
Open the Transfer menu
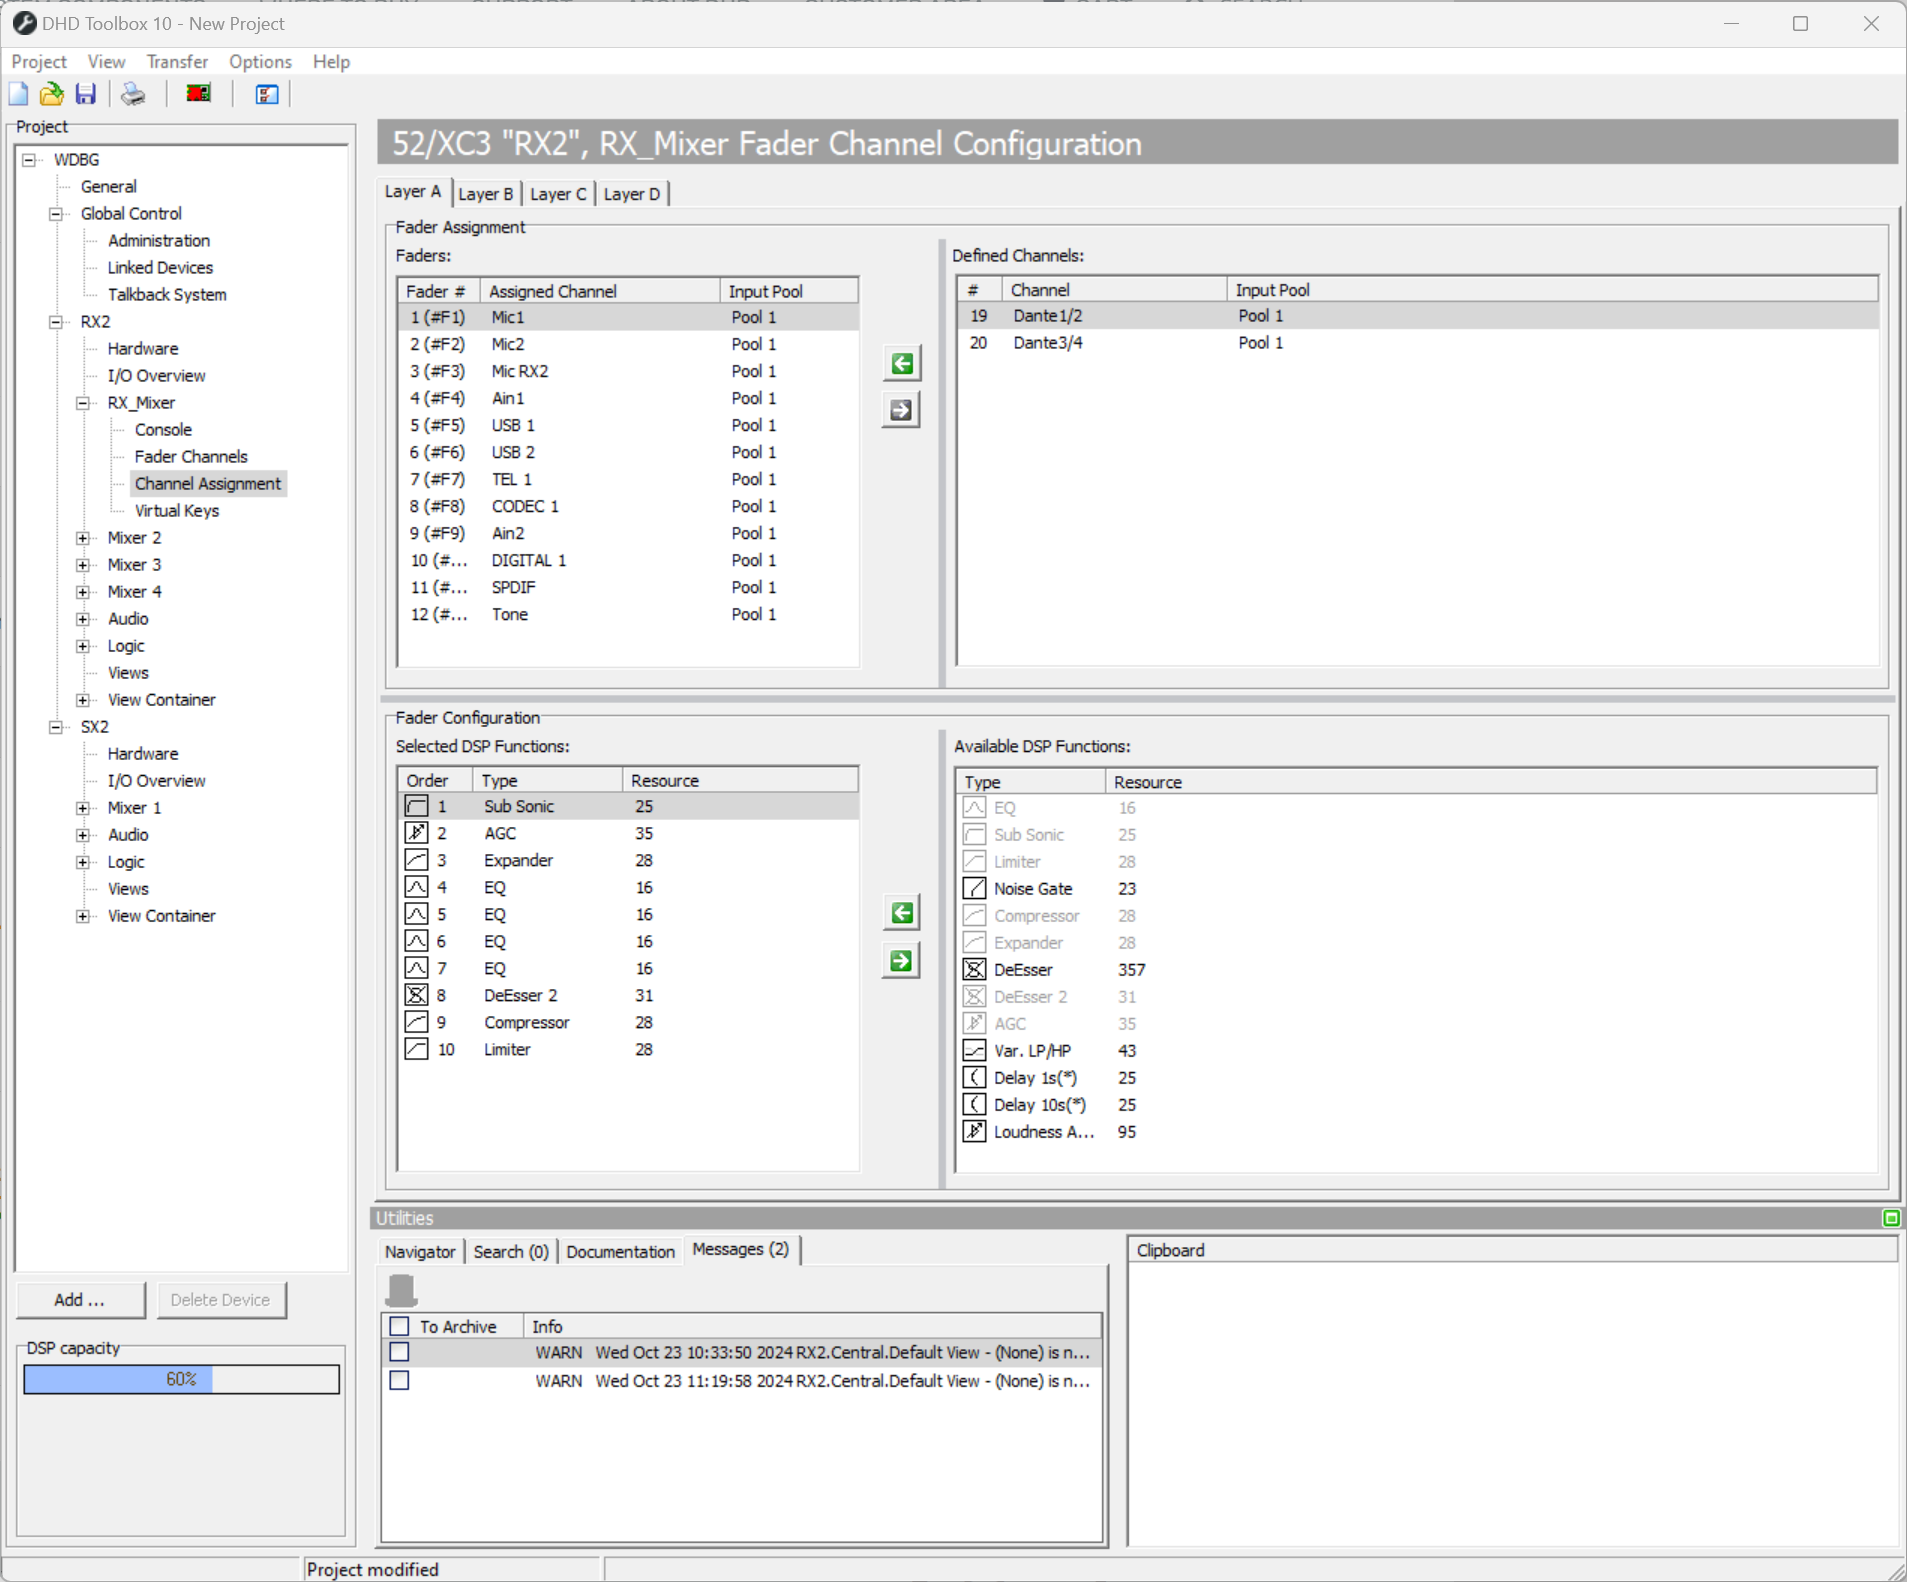[177, 61]
